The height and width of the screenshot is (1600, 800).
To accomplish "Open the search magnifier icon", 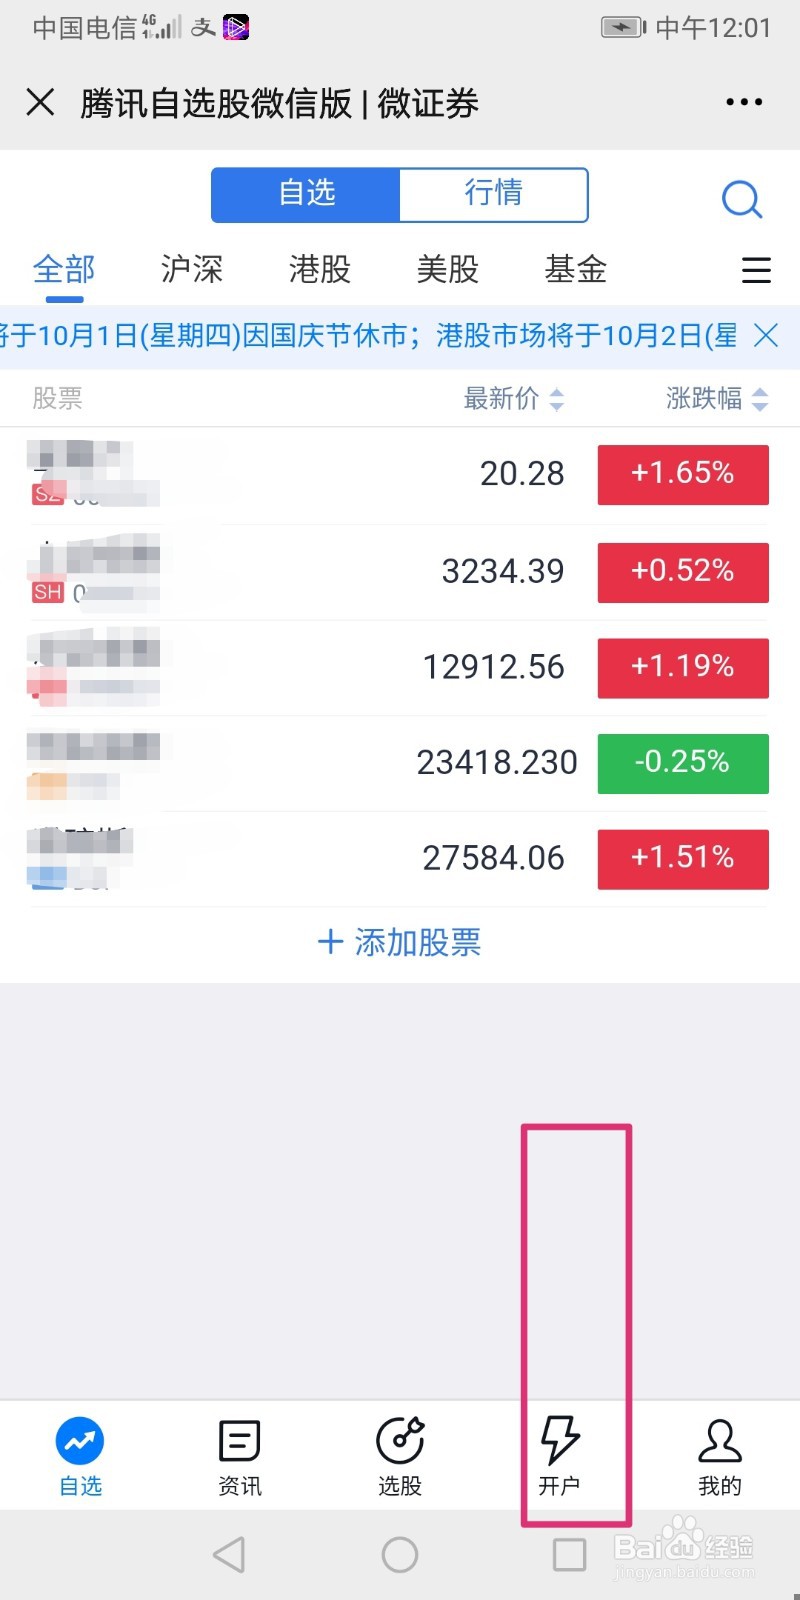I will pyautogui.click(x=742, y=200).
